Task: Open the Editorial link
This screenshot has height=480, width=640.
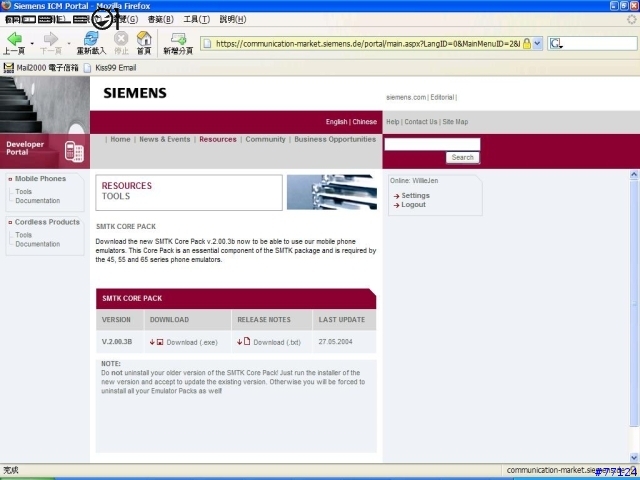Action: pos(442,97)
